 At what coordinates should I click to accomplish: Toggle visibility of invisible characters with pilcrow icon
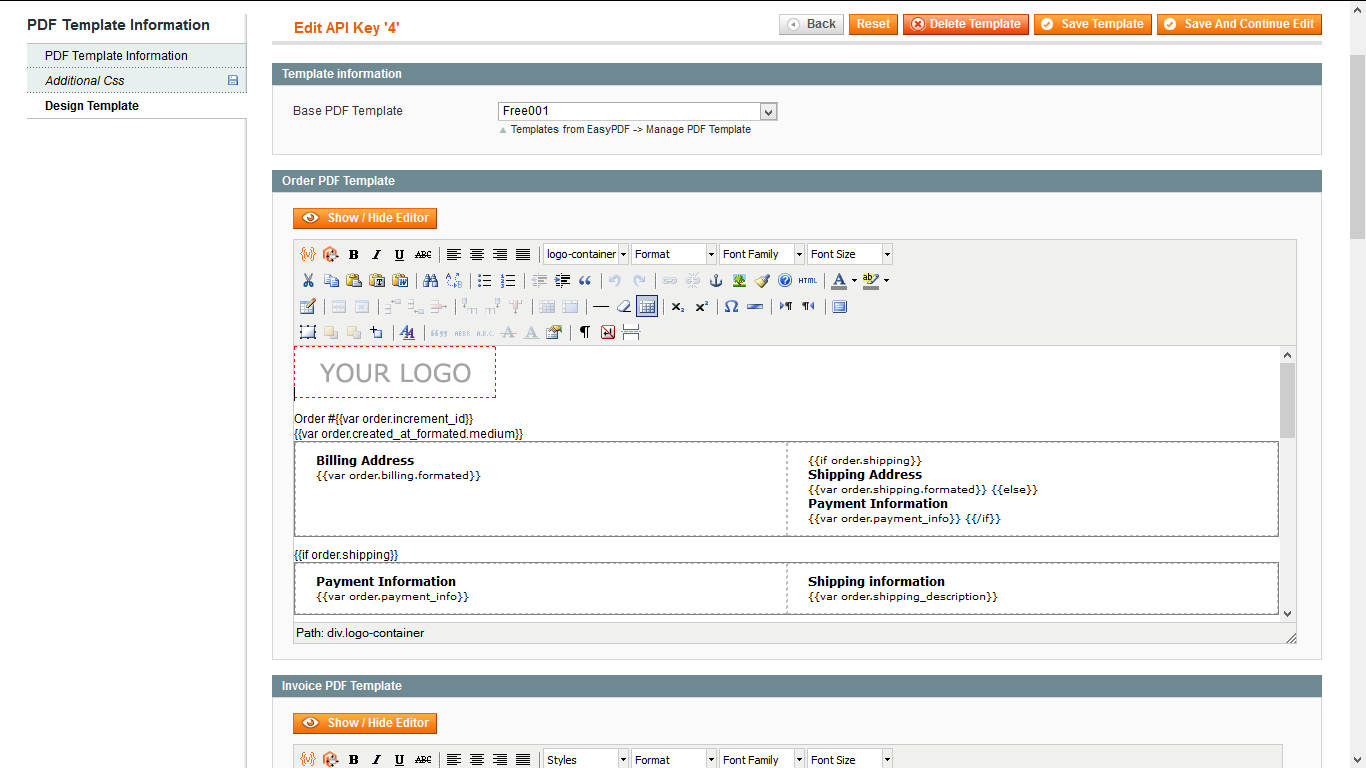[x=582, y=332]
